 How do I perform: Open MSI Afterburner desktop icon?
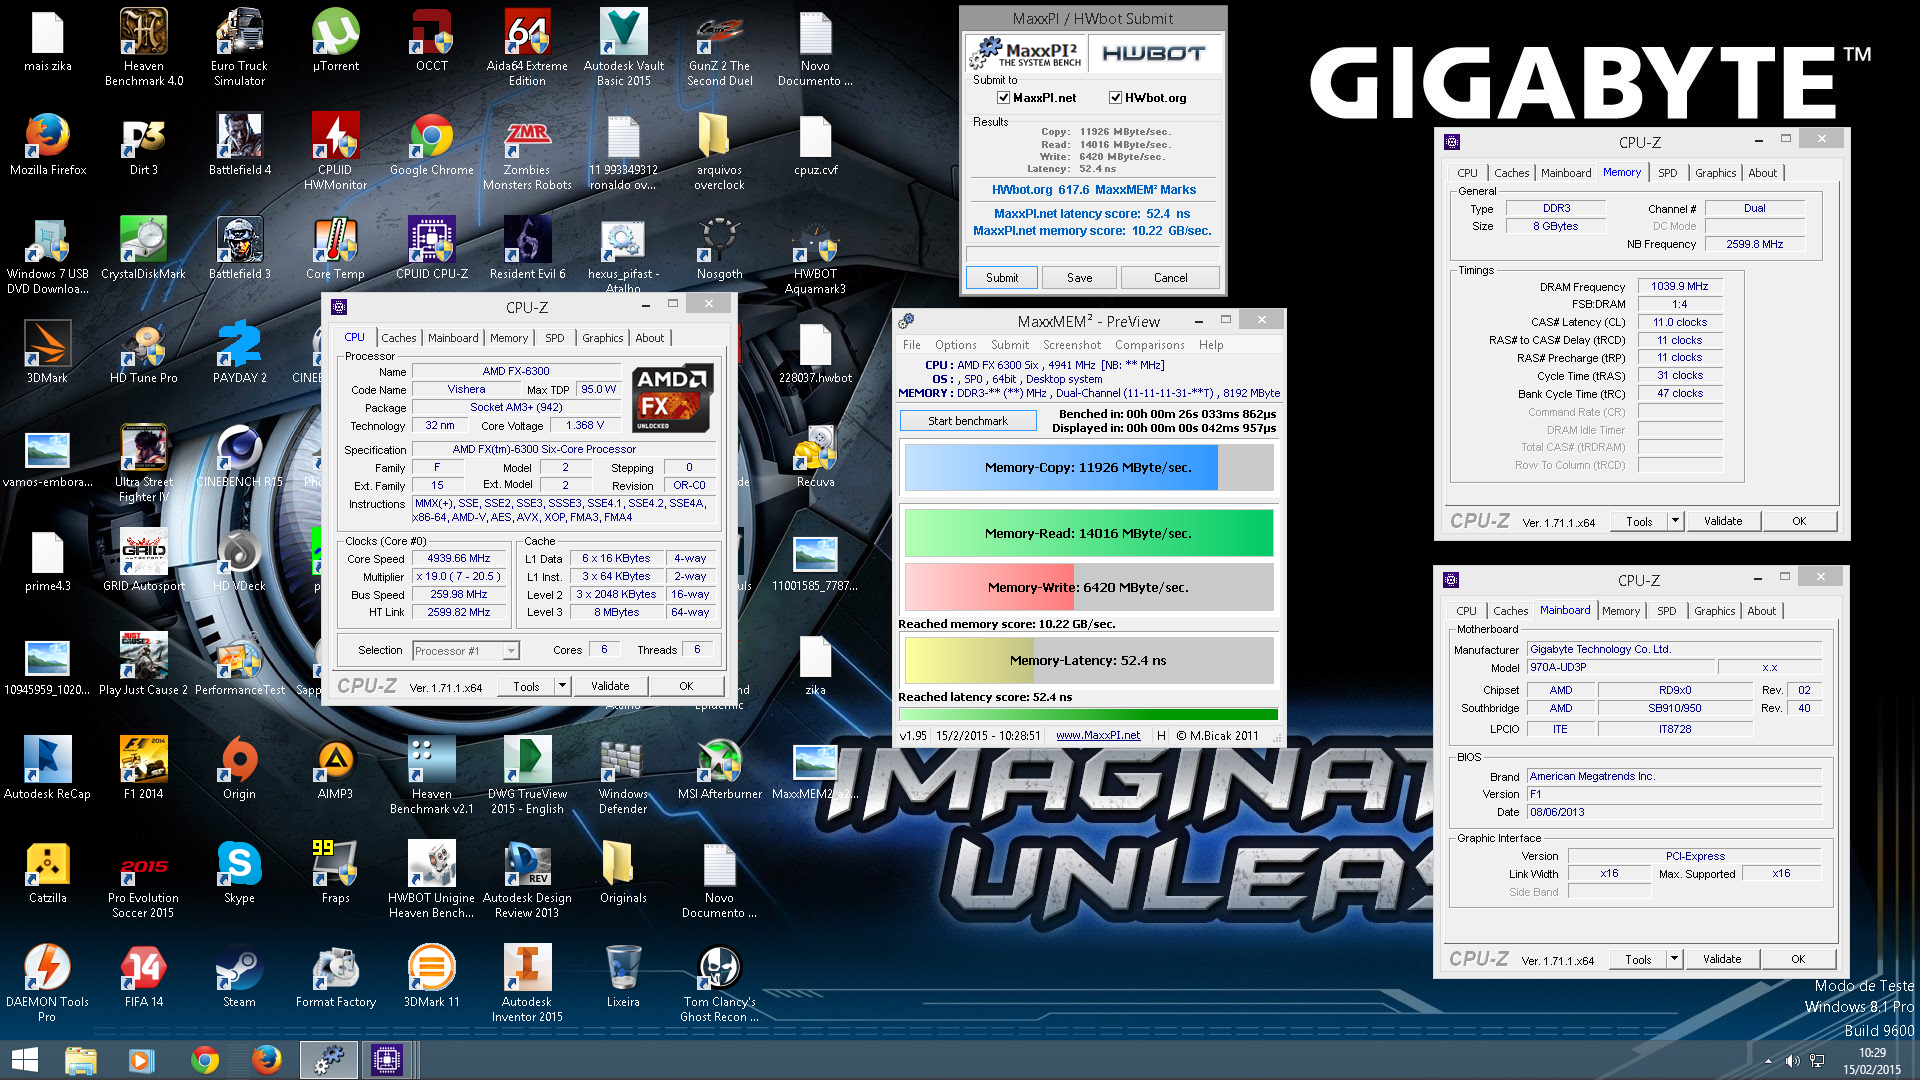tap(719, 769)
